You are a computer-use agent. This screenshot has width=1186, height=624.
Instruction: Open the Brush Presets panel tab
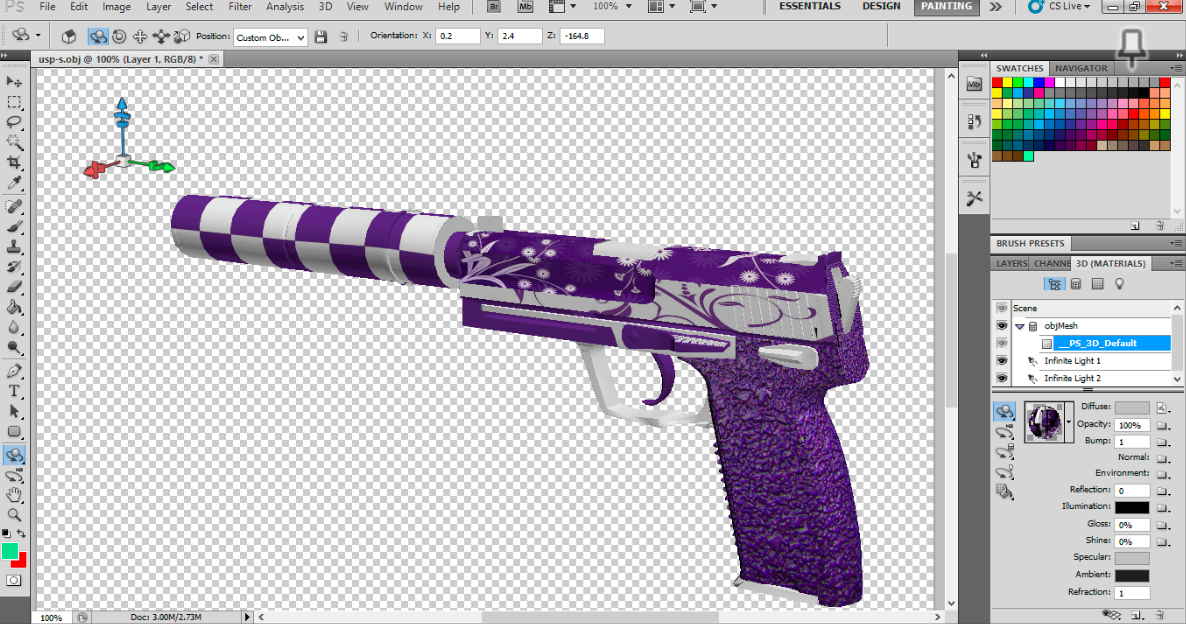click(1029, 244)
